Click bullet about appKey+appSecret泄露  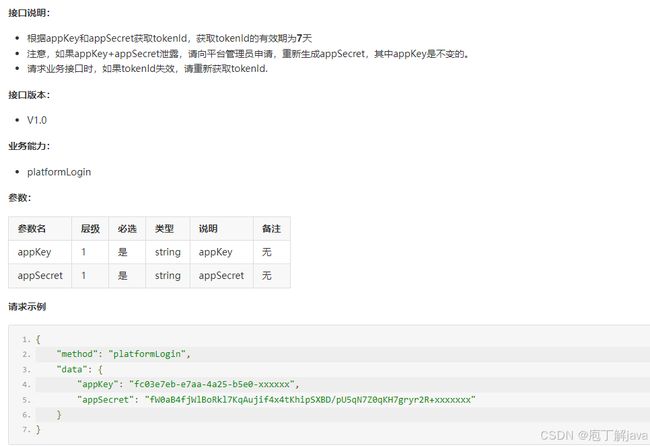point(248,54)
